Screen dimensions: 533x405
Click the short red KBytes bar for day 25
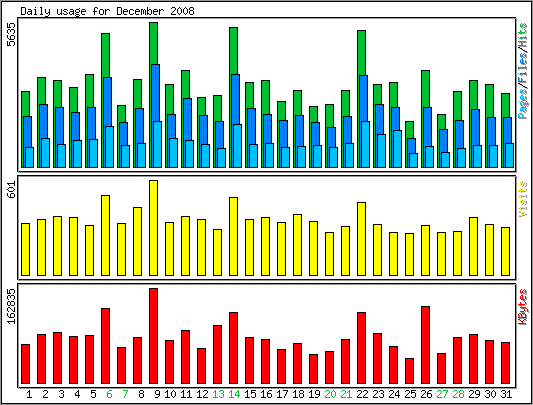point(409,371)
